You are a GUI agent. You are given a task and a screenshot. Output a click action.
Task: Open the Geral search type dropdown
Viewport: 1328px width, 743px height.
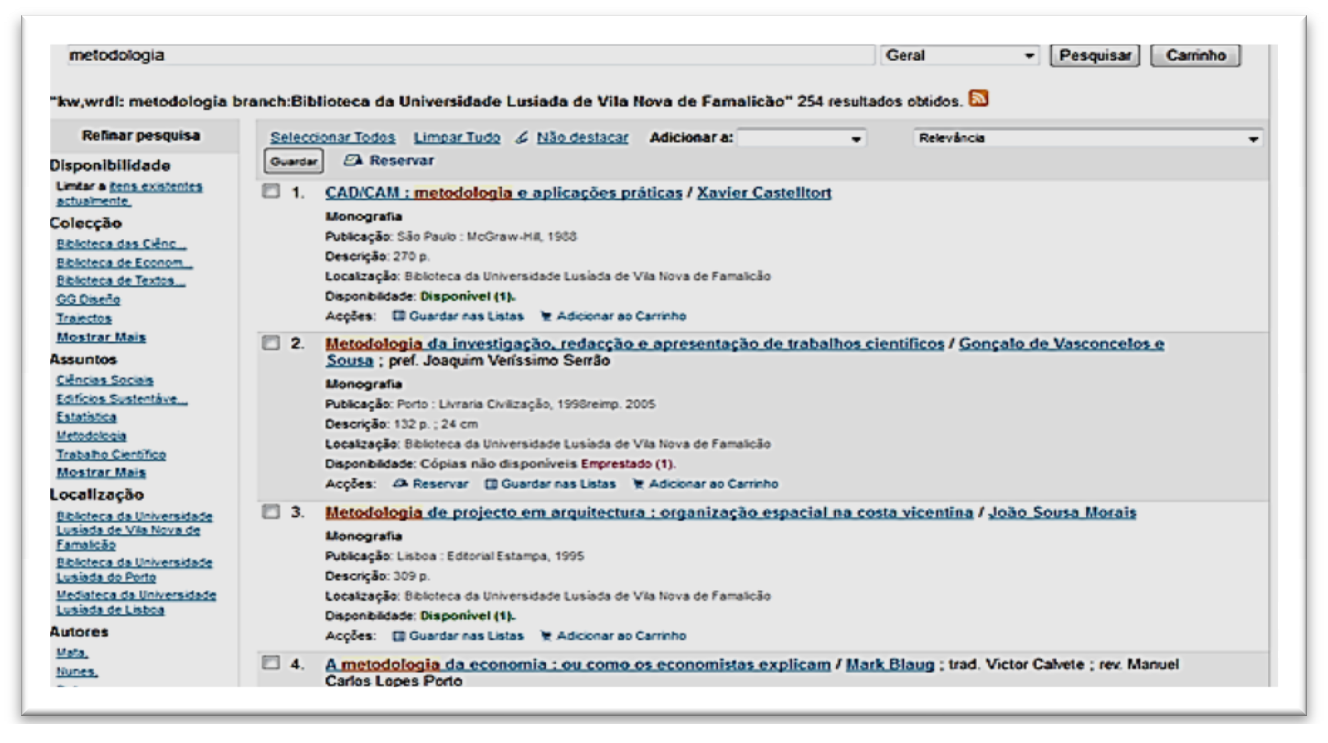(x=960, y=55)
